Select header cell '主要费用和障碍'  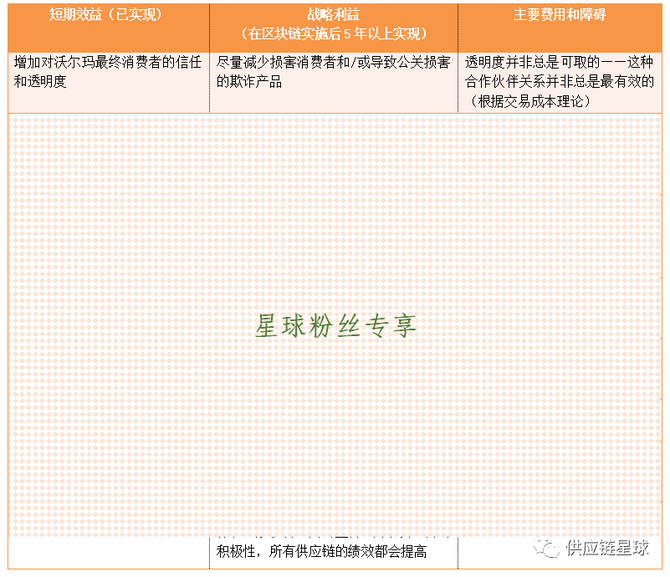coord(560,27)
